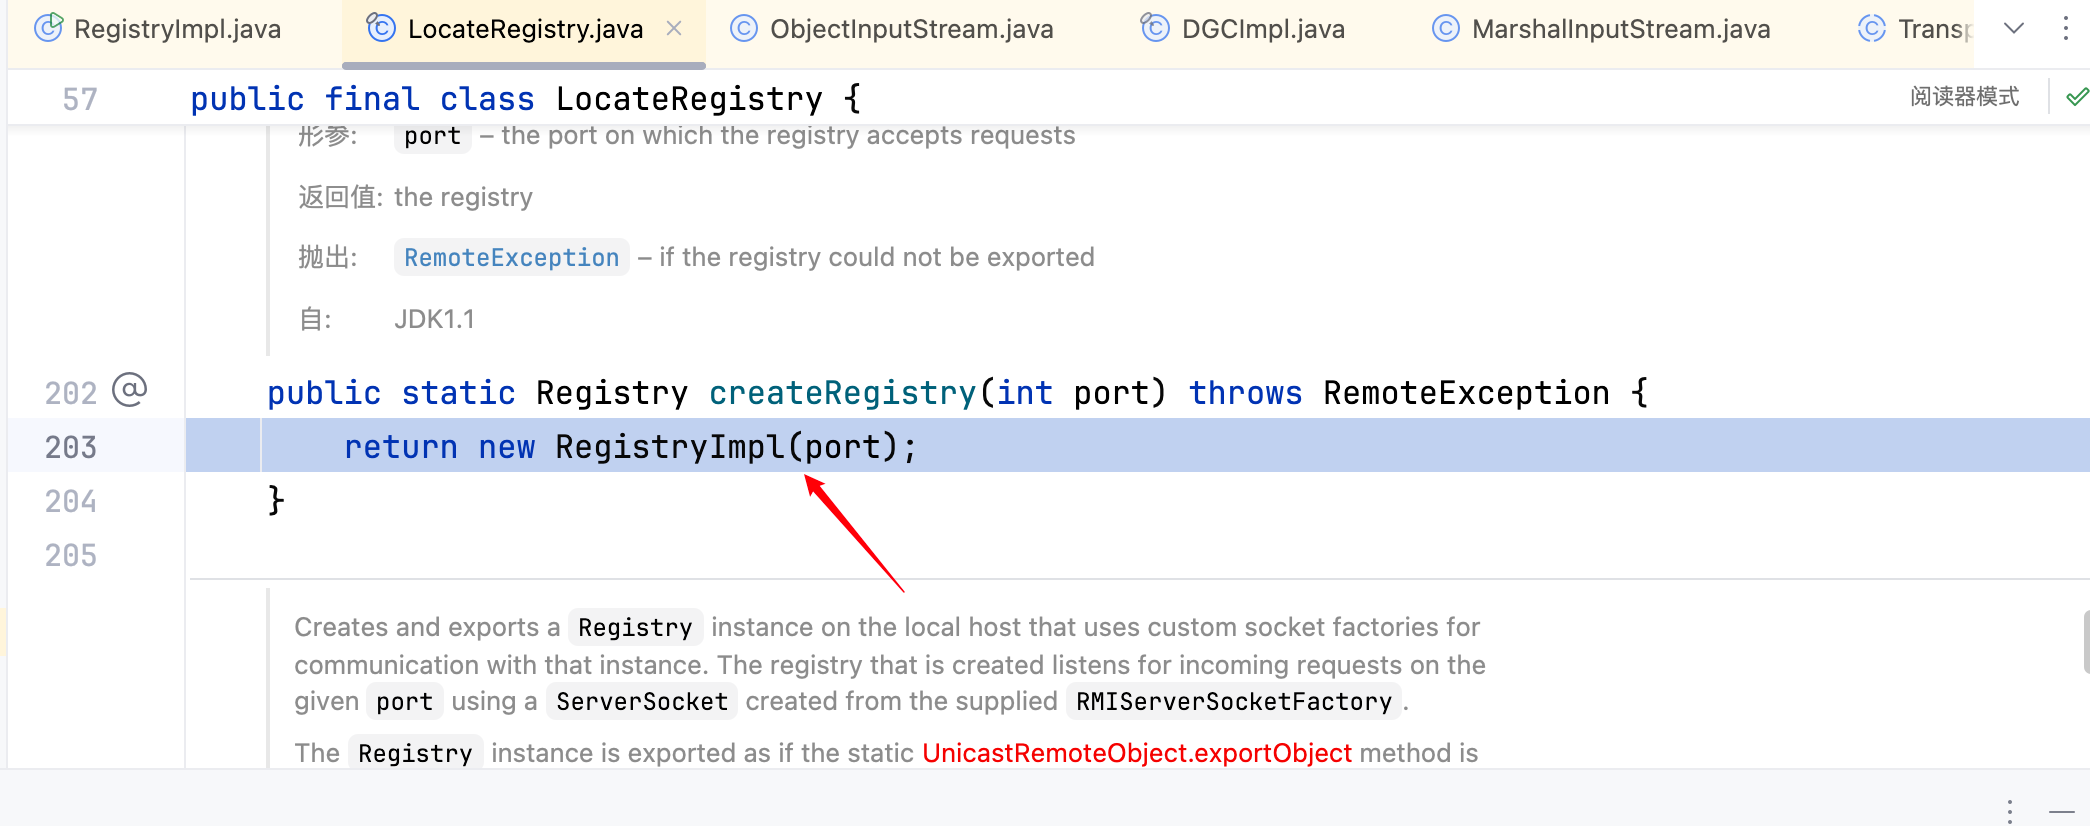
Task: Follow the RemoteException doc link
Action: click(511, 258)
